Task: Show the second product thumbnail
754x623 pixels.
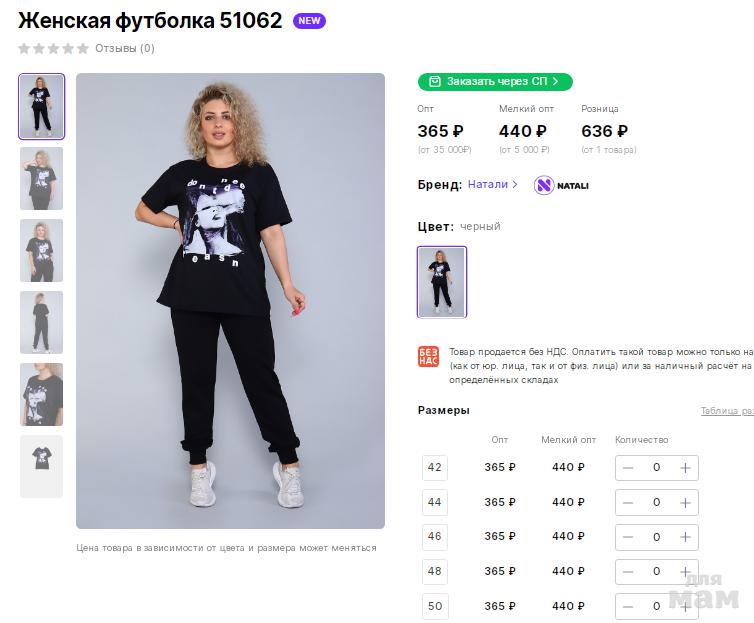Action: tap(41, 178)
